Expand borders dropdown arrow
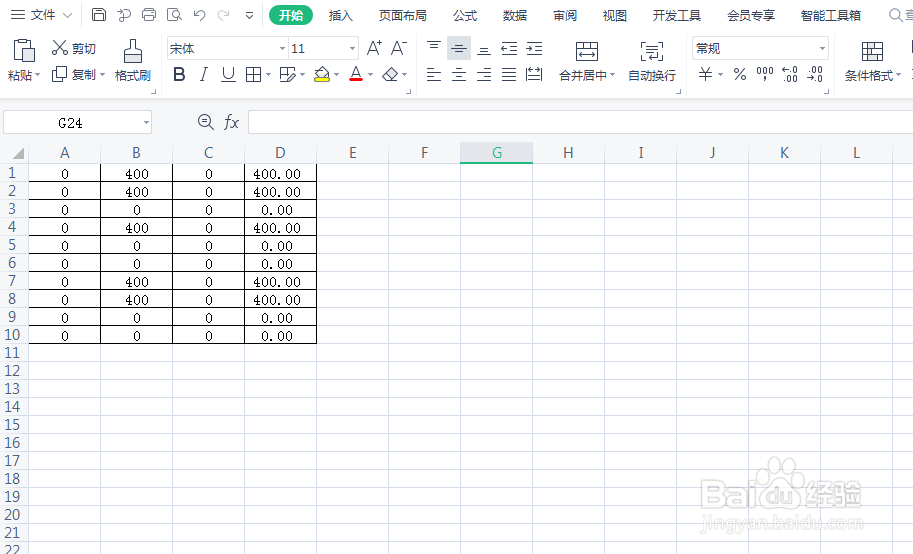 [x=268, y=75]
